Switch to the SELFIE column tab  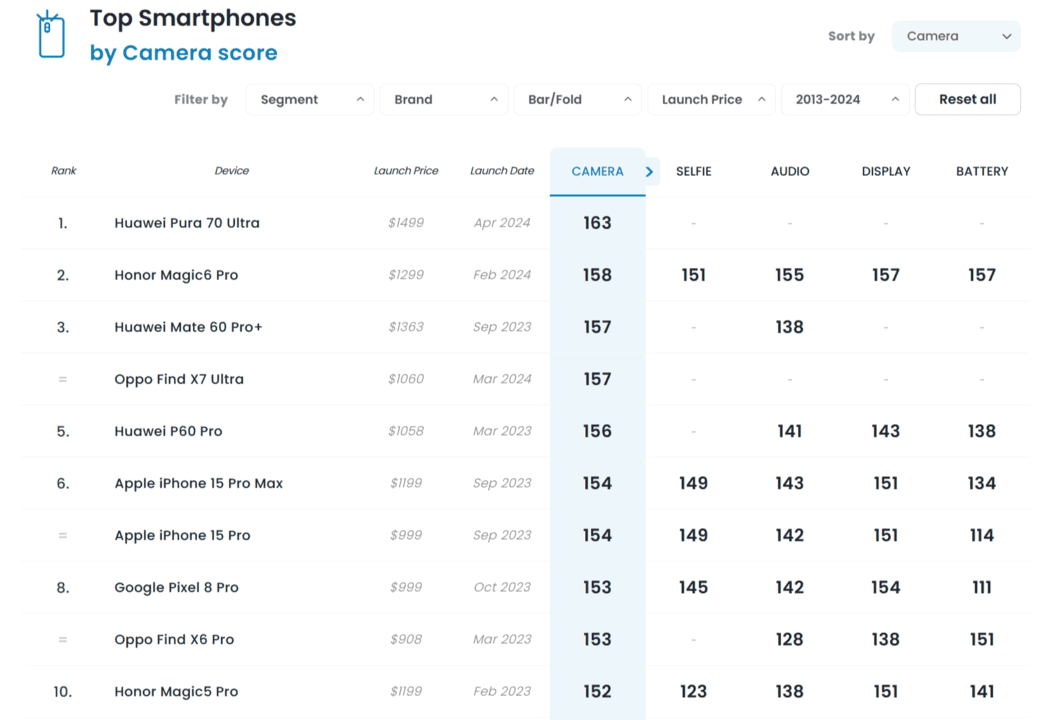pos(693,172)
